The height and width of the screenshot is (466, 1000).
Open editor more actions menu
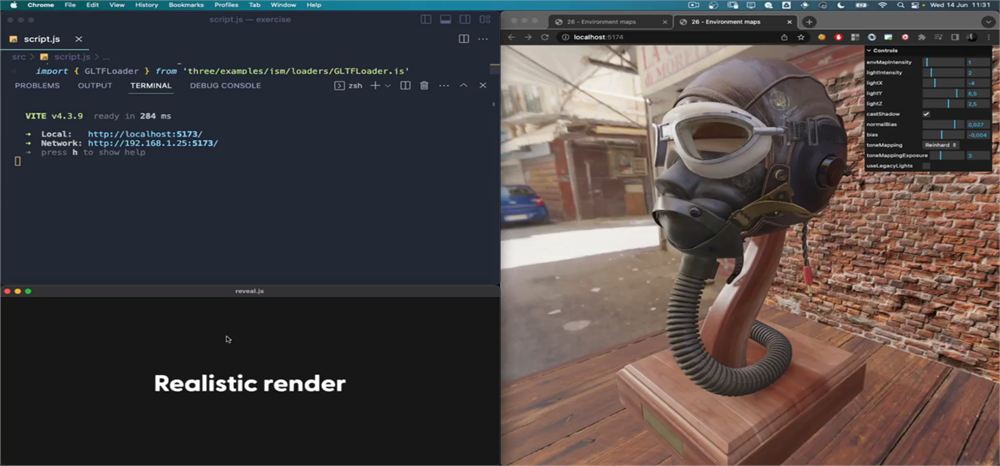coord(483,39)
